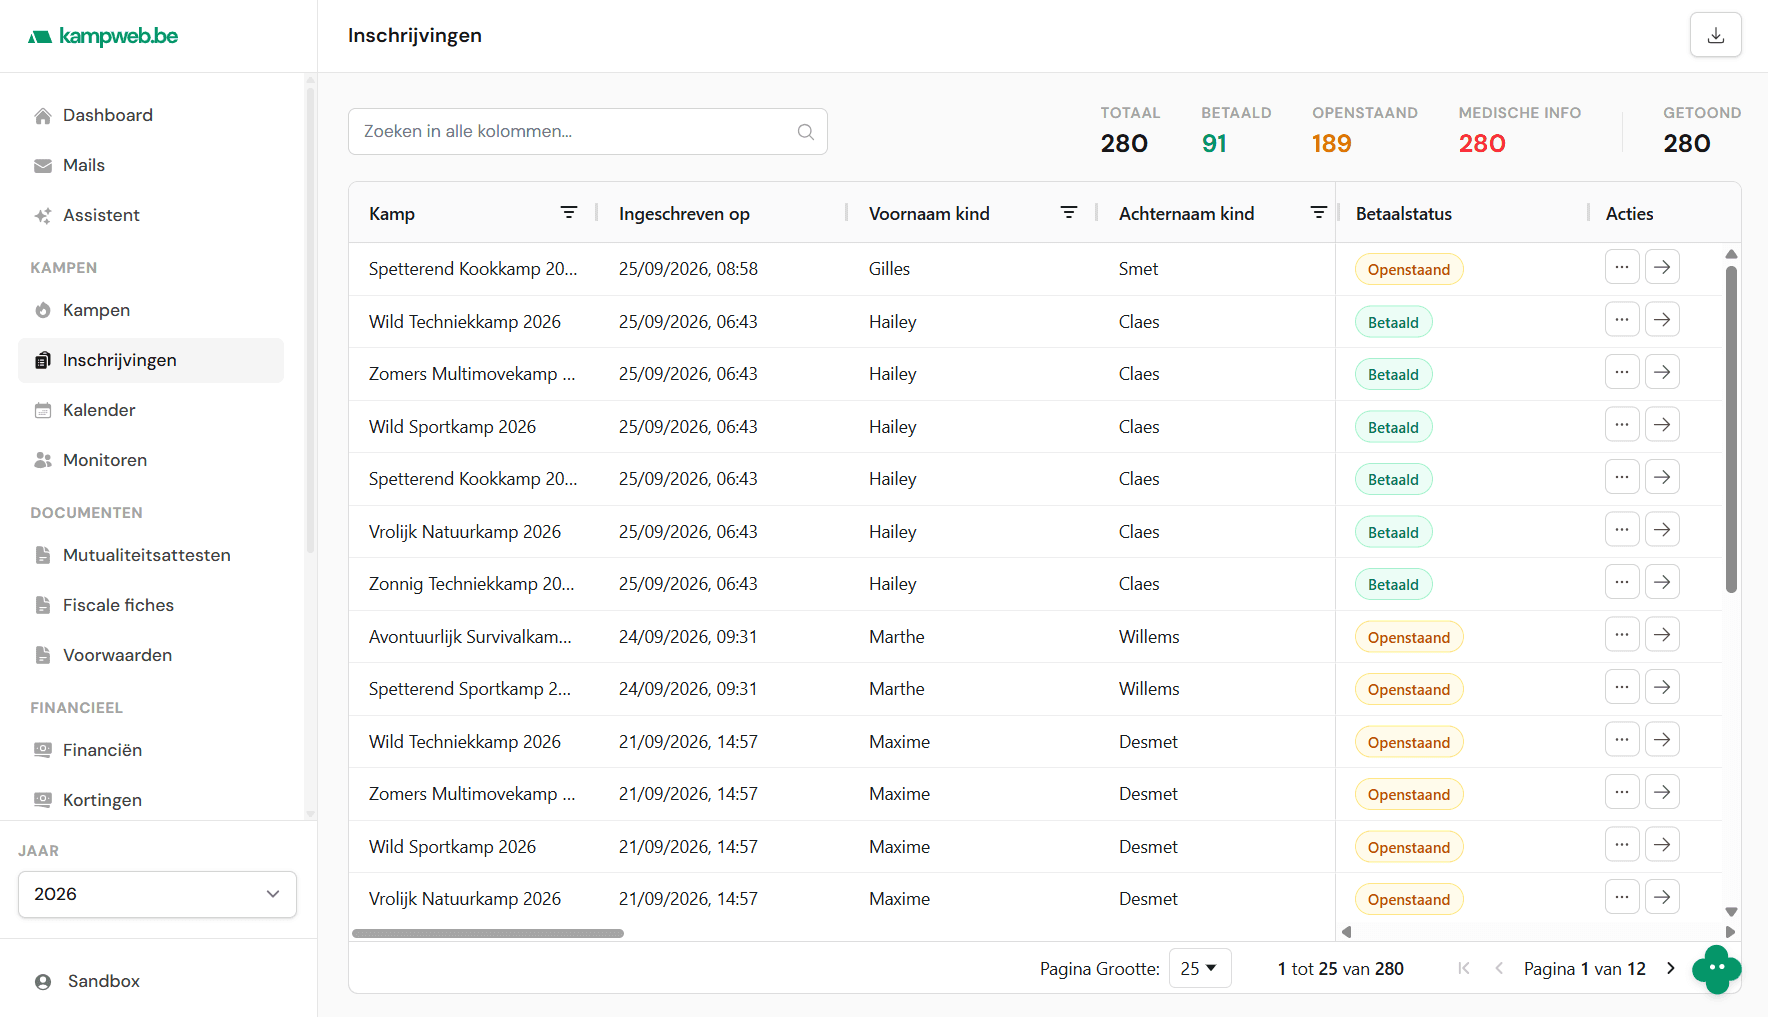Click Openstaand badge for Gilles Smet
The height and width of the screenshot is (1017, 1768).
[1409, 269]
